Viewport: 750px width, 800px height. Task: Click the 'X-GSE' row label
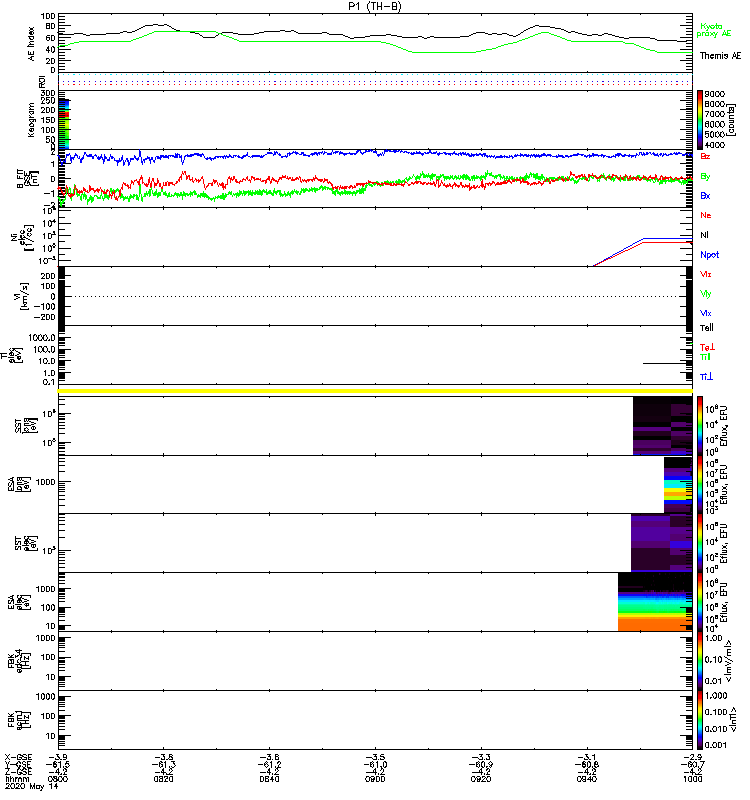tap(18, 757)
